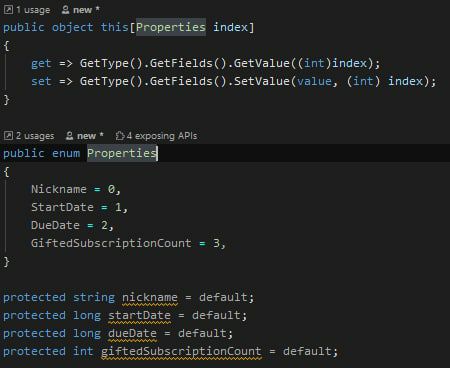Click the puzzle icon beside 'exposing APIs'
This screenshot has width=450, height=368.
(120, 136)
